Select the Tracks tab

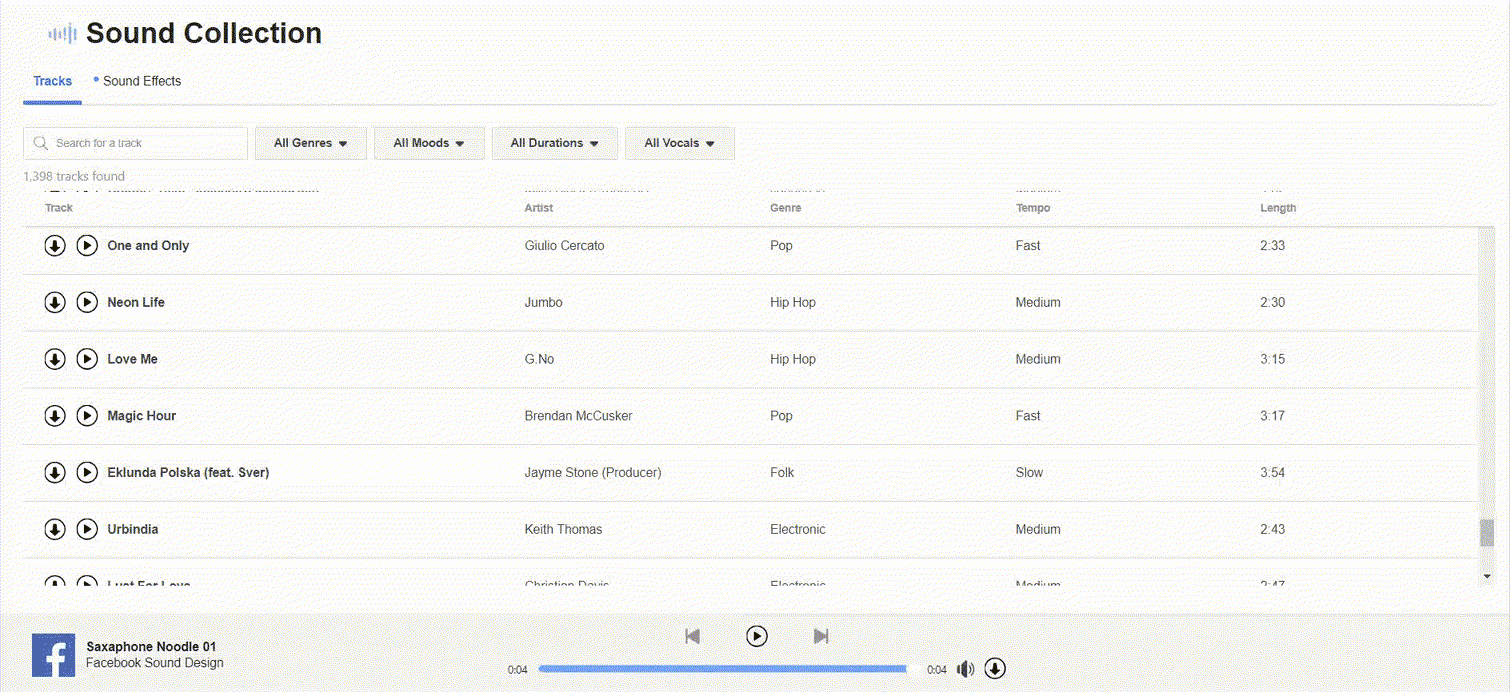coord(52,81)
